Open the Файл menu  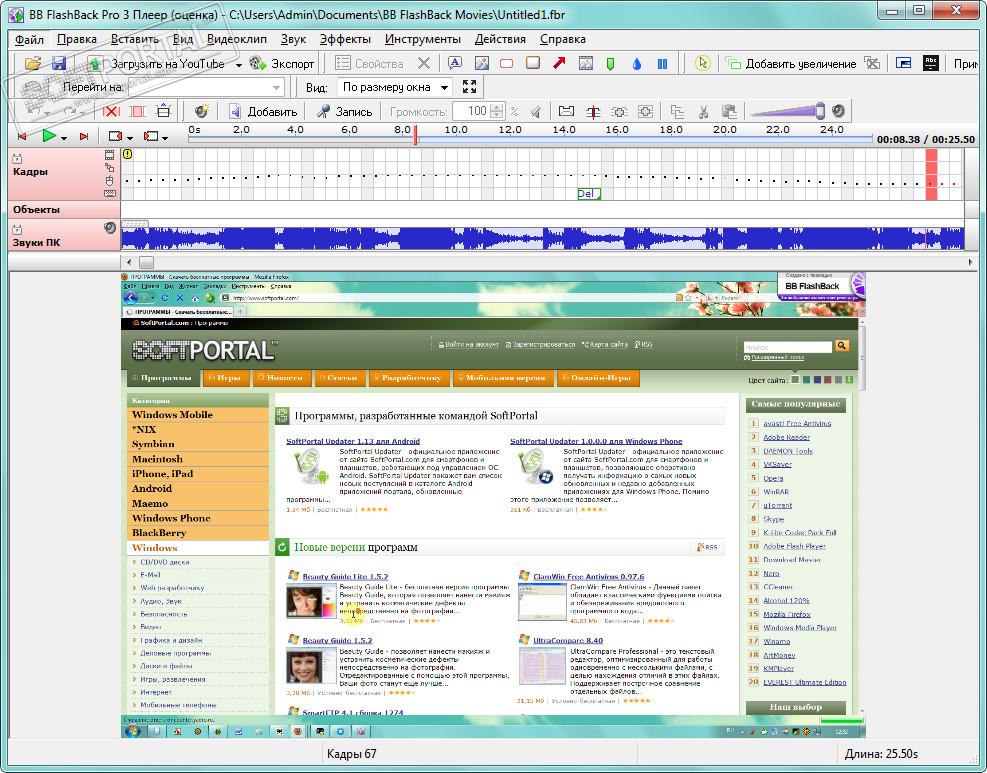(30, 39)
